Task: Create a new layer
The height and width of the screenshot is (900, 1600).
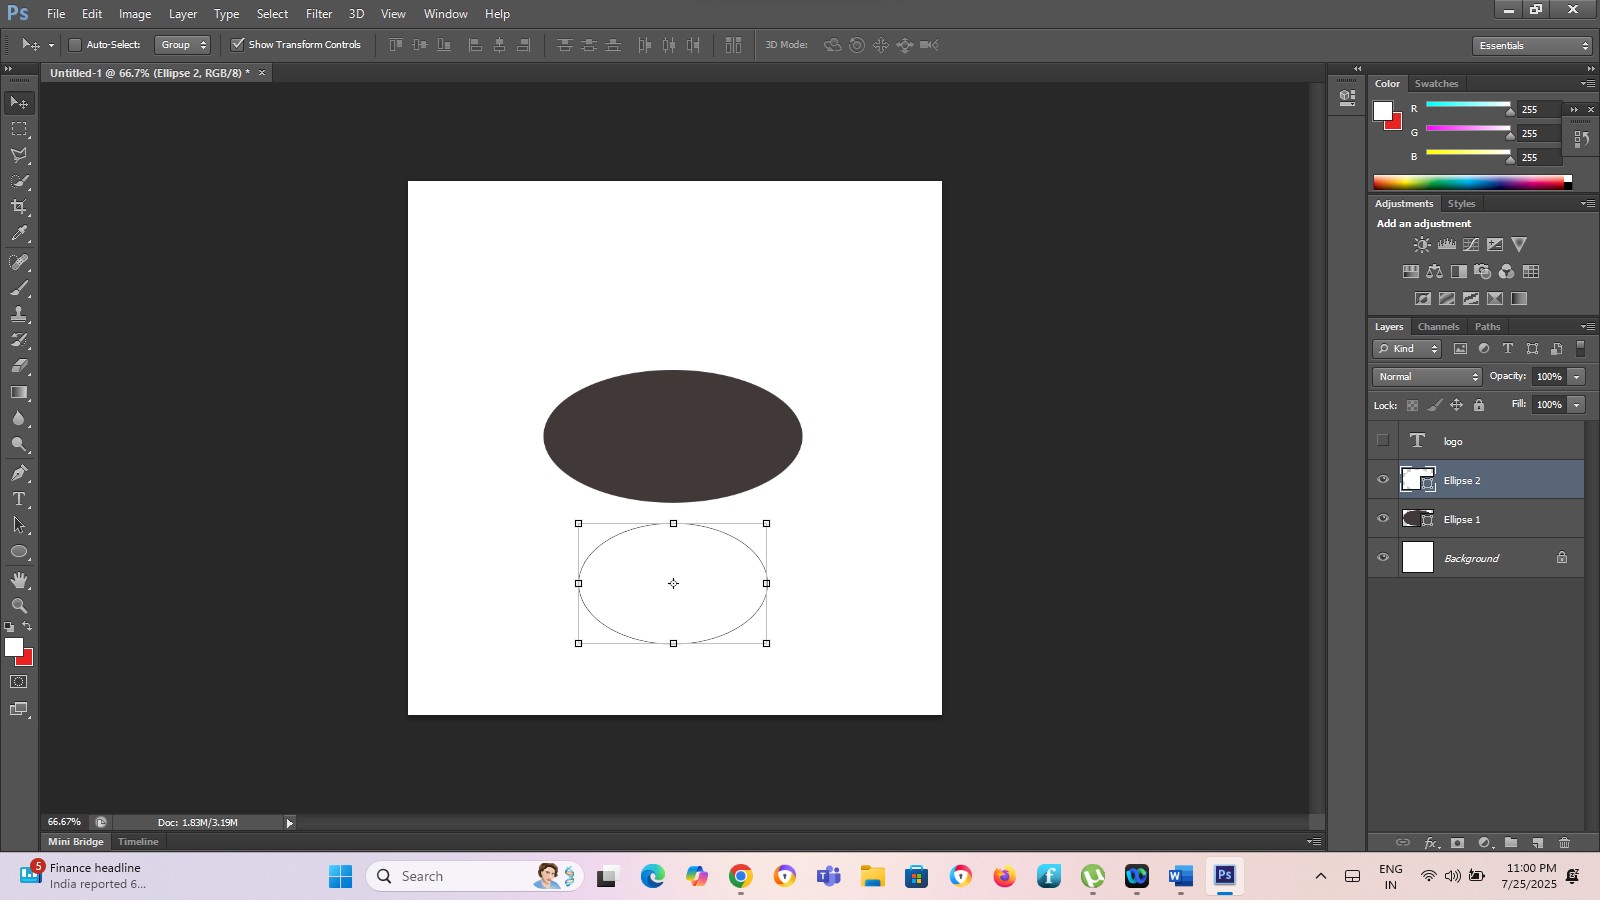Action: click(x=1538, y=843)
